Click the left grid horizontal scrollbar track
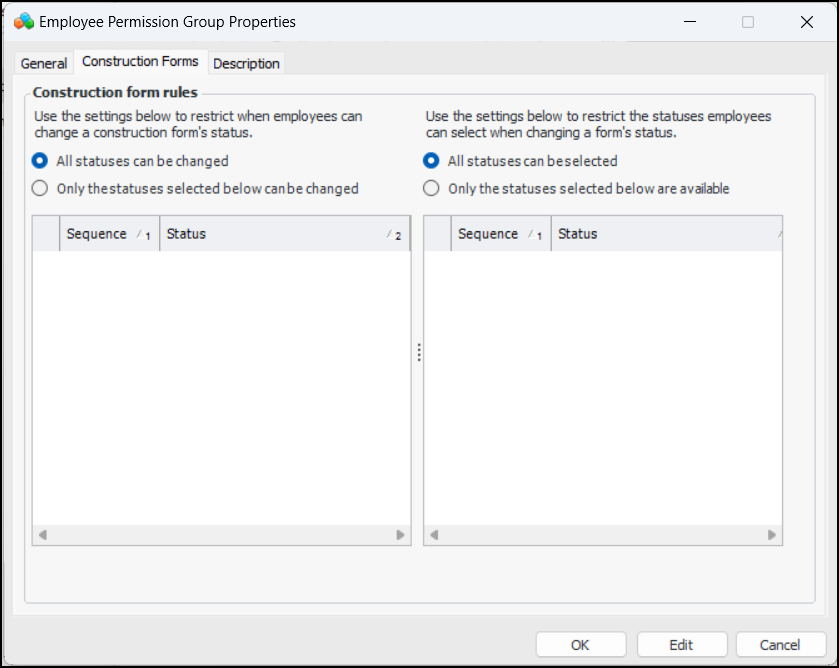Viewport: 839px width, 668px height. click(221, 535)
